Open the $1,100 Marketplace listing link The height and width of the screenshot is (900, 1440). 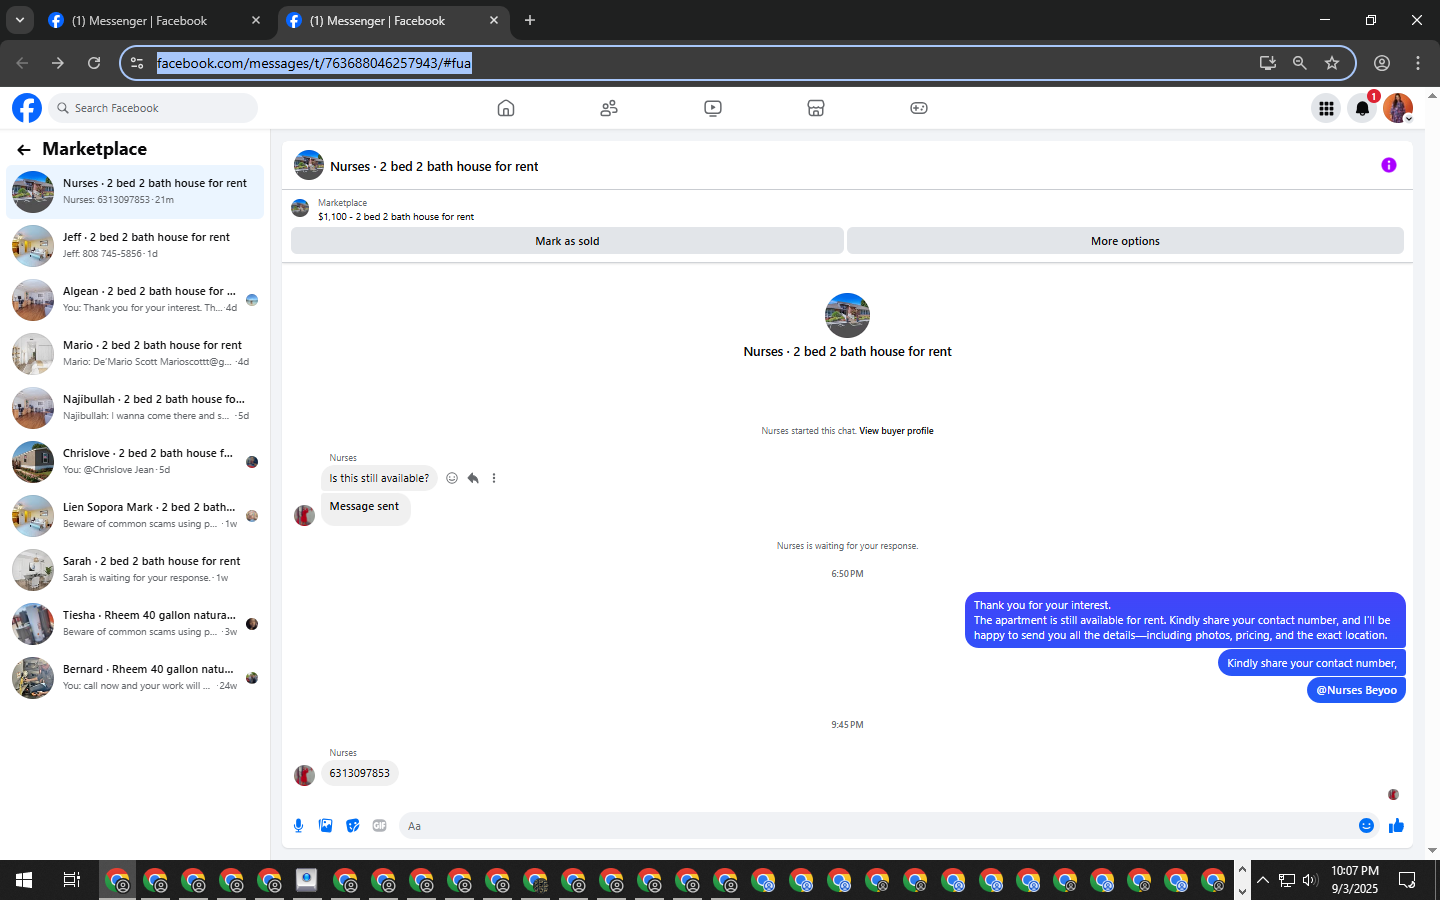396,216
